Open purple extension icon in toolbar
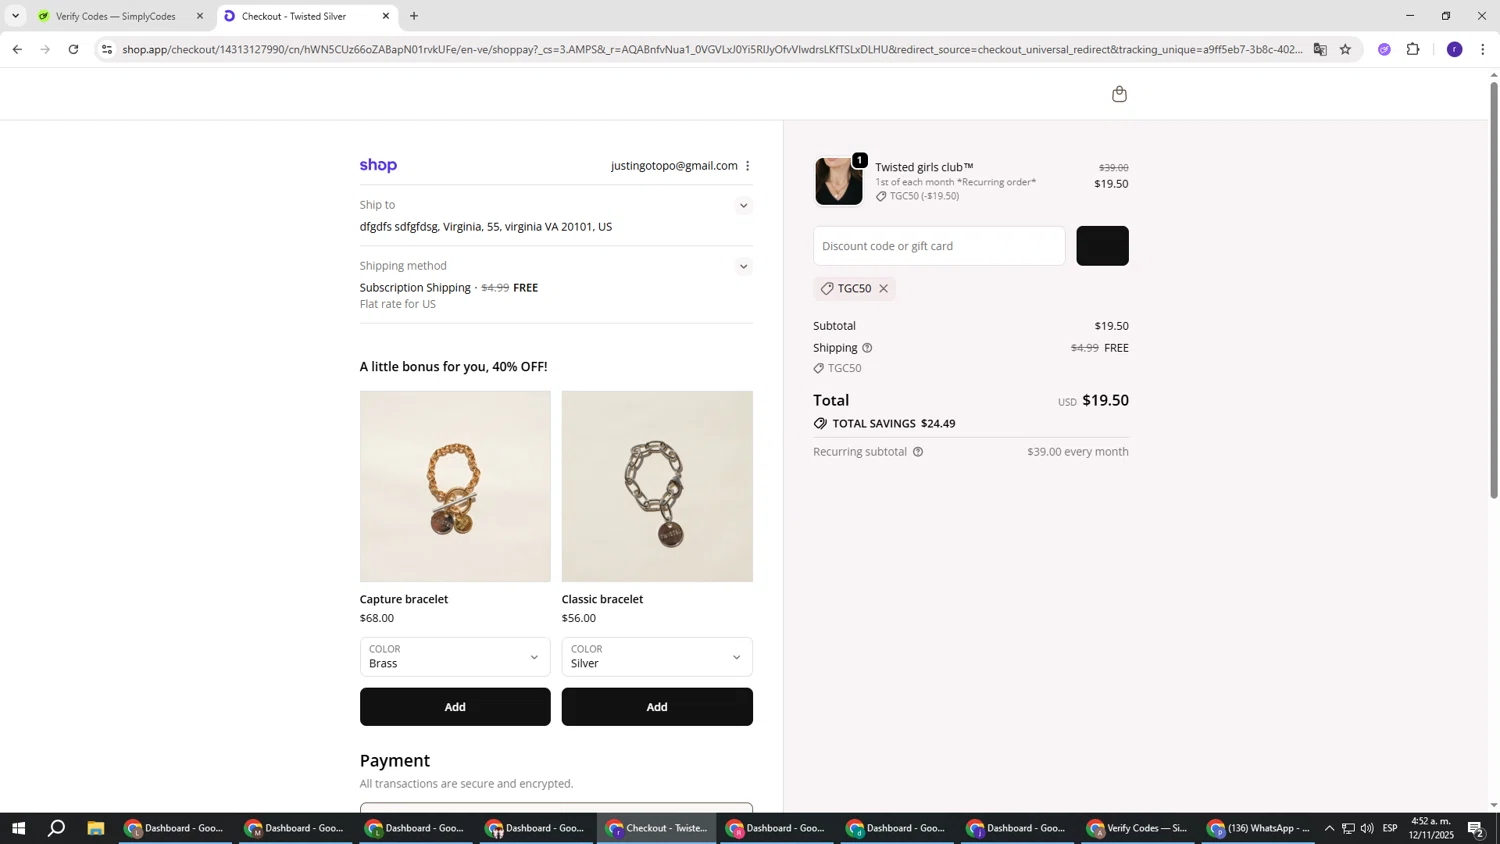 tap(1384, 49)
